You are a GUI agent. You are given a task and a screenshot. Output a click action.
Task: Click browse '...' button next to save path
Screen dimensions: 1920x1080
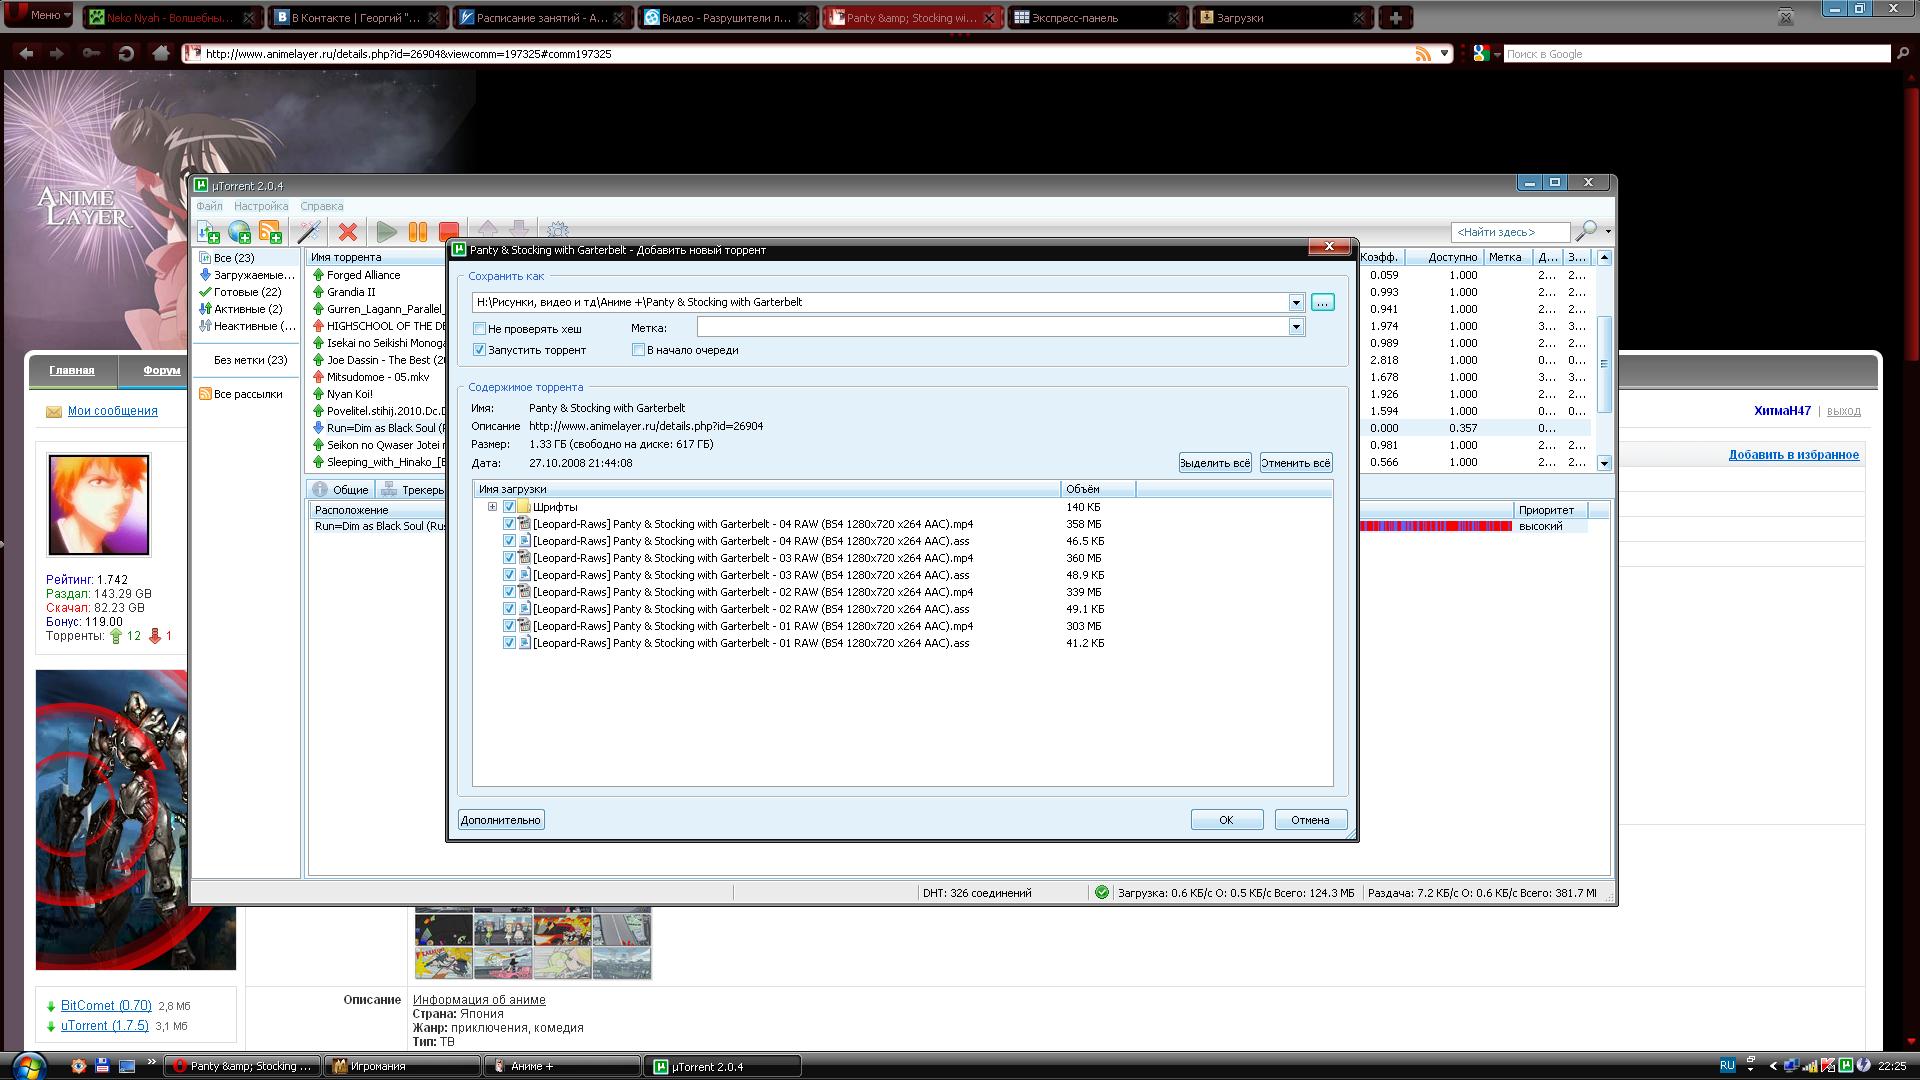1322,302
